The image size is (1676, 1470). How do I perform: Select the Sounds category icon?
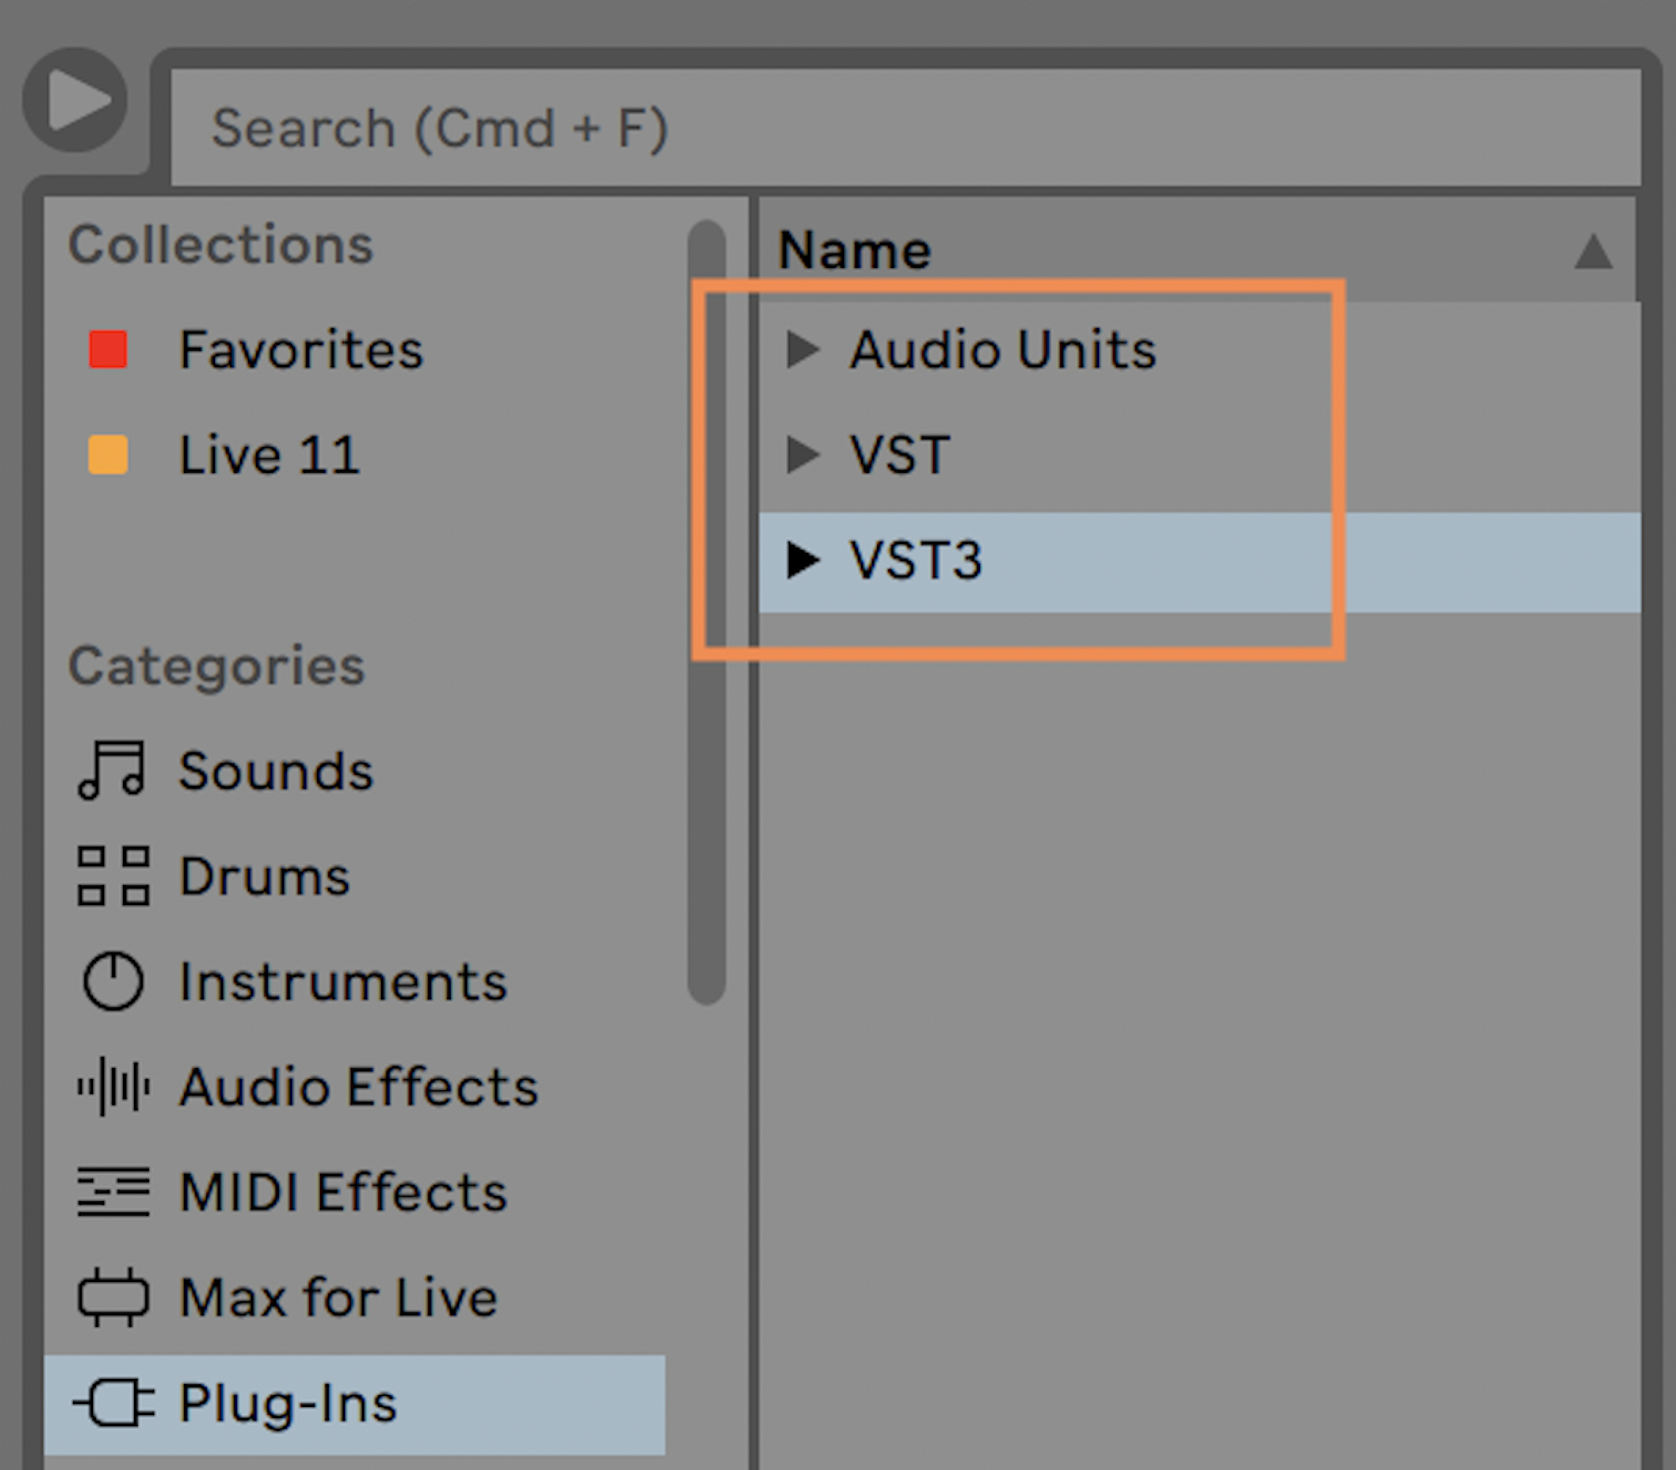coord(113,770)
